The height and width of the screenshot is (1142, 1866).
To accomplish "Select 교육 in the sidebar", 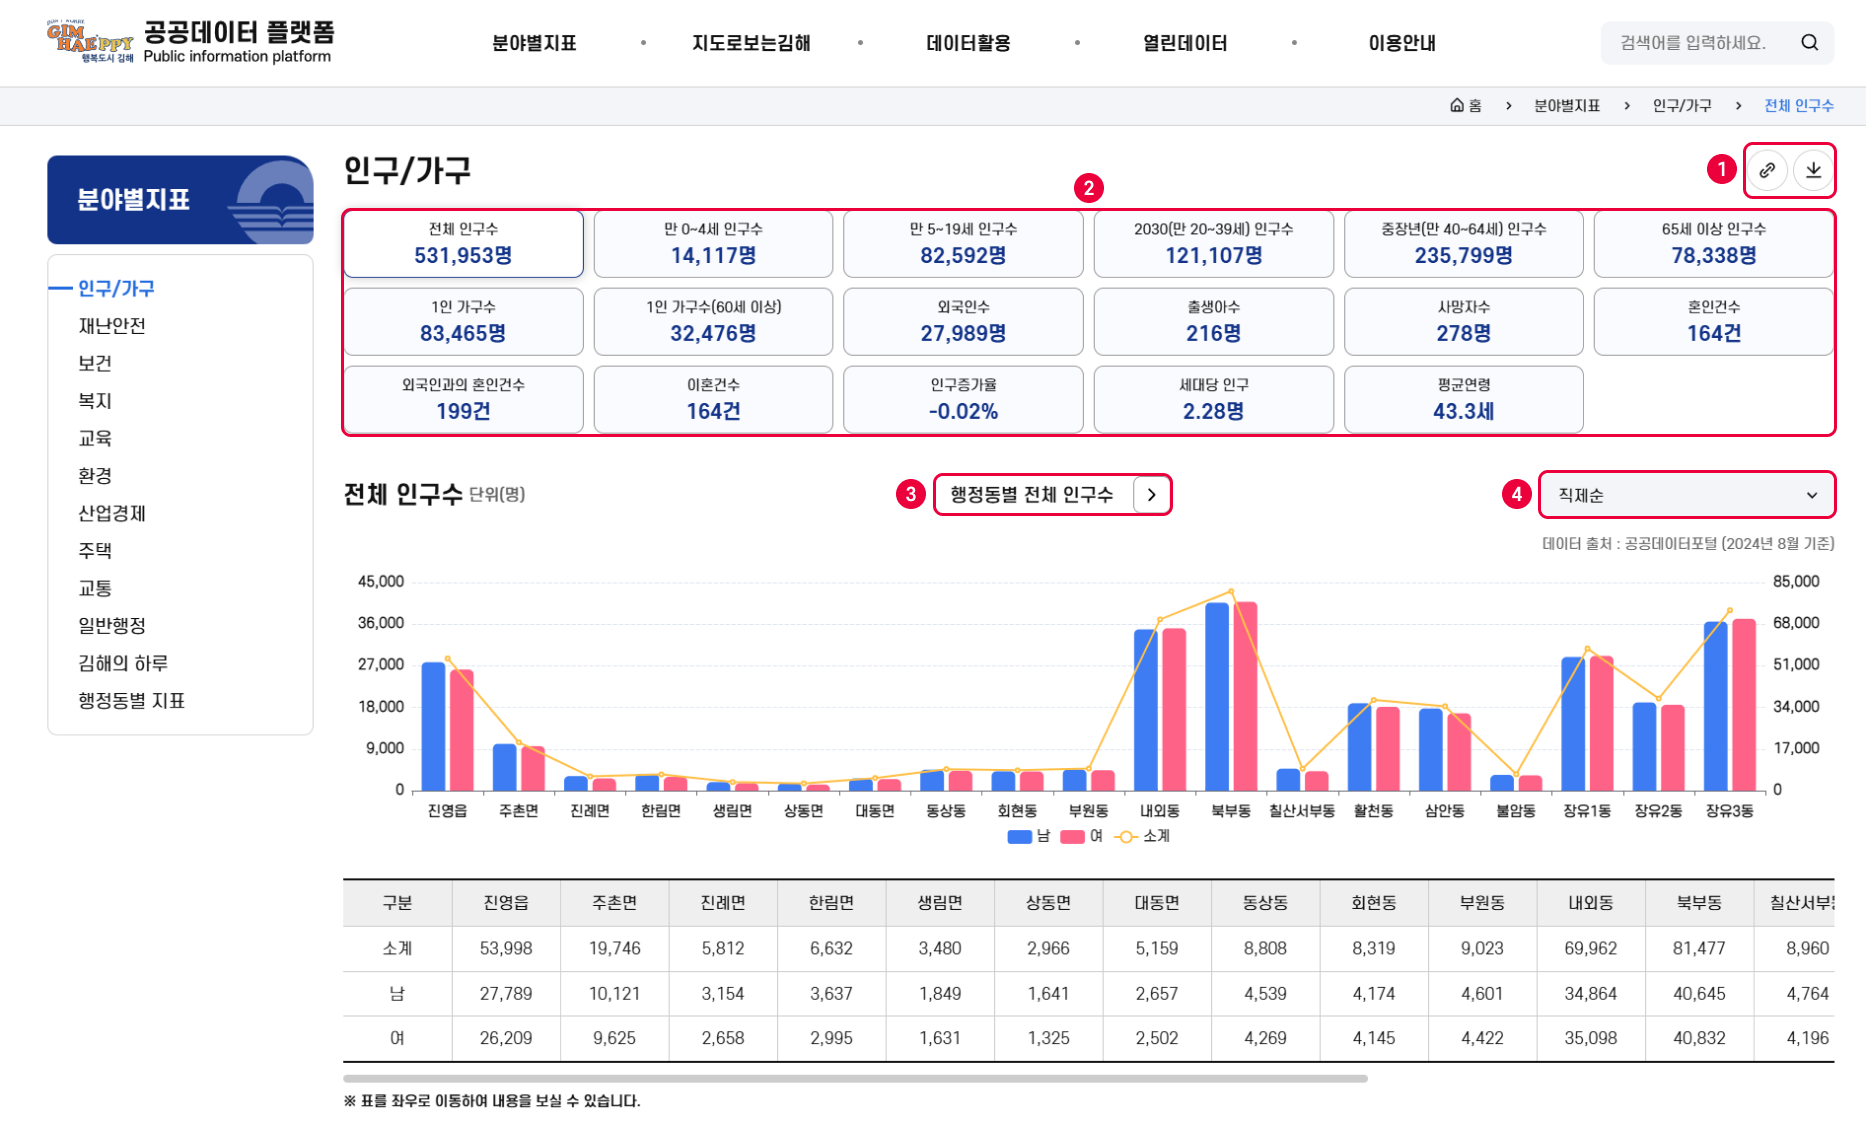I will coord(95,438).
